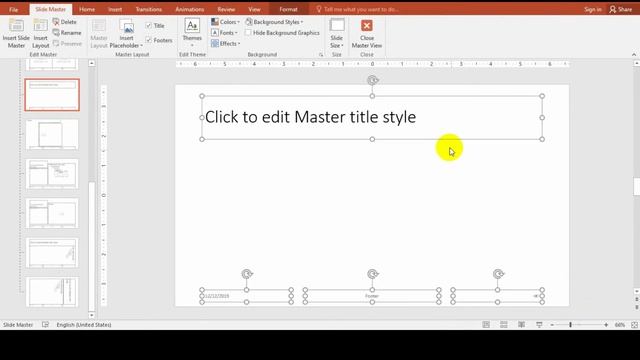The image size is (640, 360).
Task: Close Master View
Action: [367, 33]
